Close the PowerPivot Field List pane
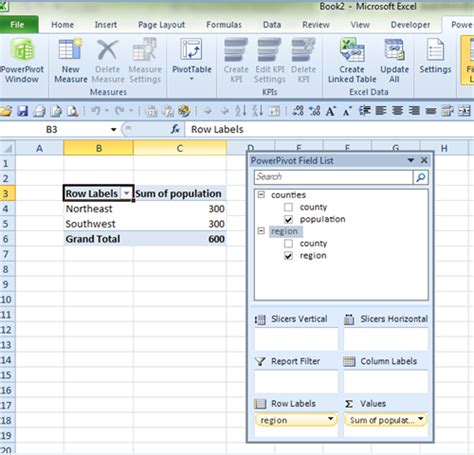The image size is (474, 455). click(424, 160)
